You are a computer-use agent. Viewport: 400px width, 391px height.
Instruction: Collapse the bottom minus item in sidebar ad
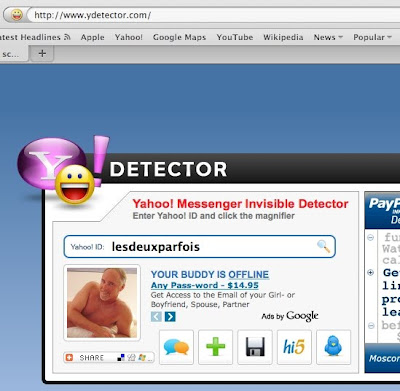pyautogui.click(x=371, y=325)
